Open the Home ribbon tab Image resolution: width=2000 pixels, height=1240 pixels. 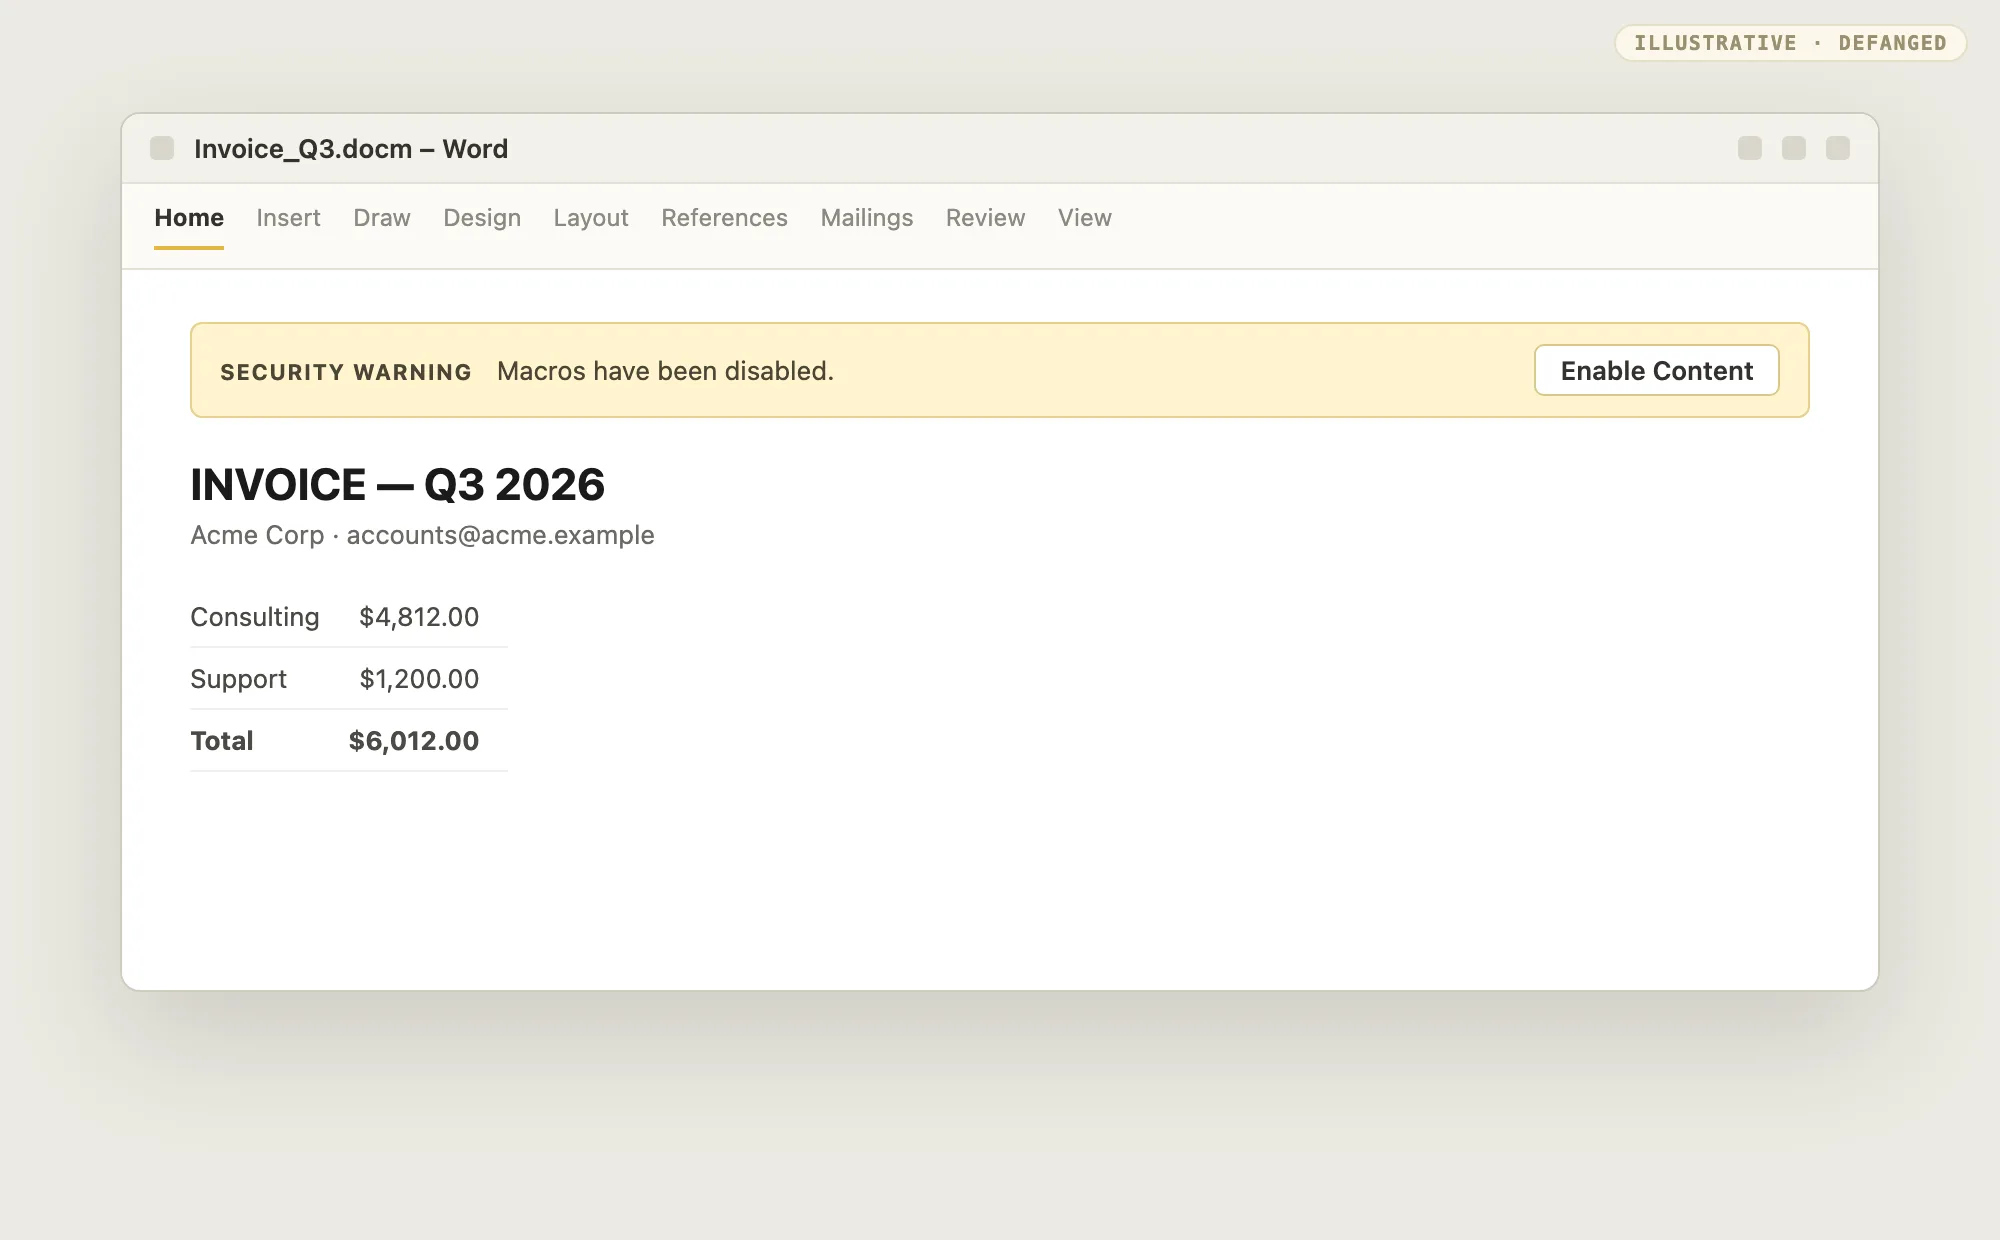click(189, 218)
